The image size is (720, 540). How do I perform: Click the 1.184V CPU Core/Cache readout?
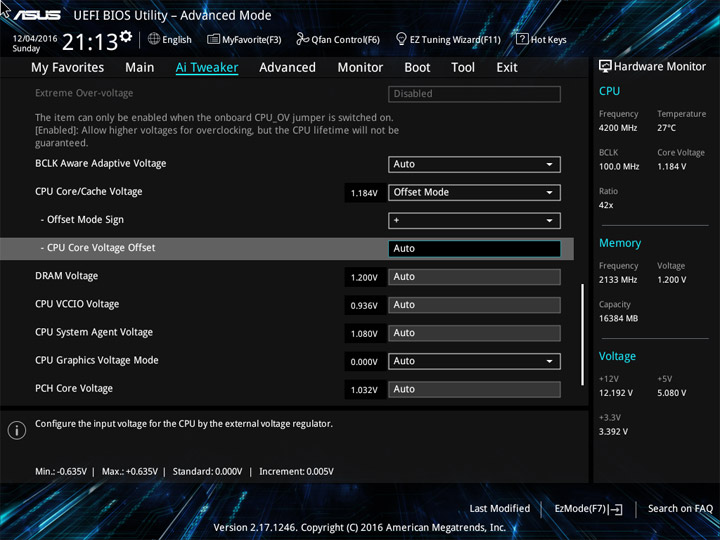tap(365, 193)
